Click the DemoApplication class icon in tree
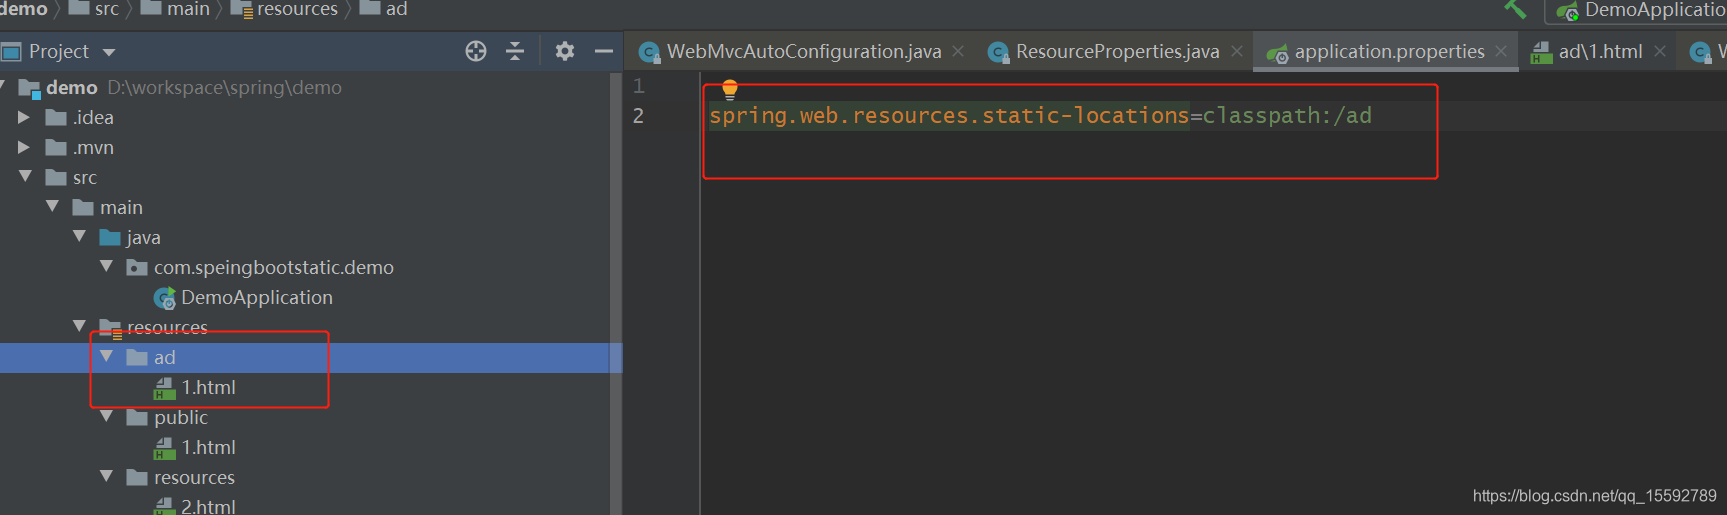Viewport: 1727px width, 515px height. coord(165,298)
